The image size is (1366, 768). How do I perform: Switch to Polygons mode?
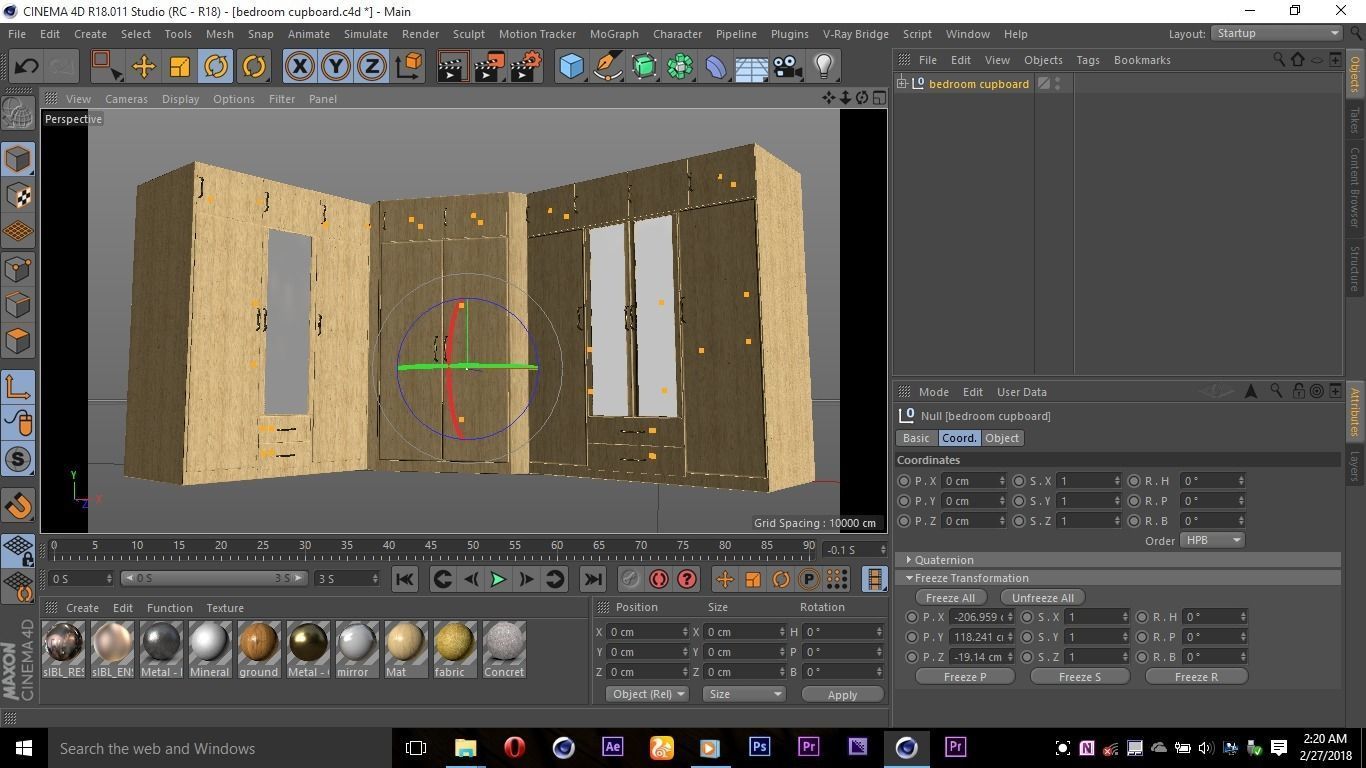point(18,341)
